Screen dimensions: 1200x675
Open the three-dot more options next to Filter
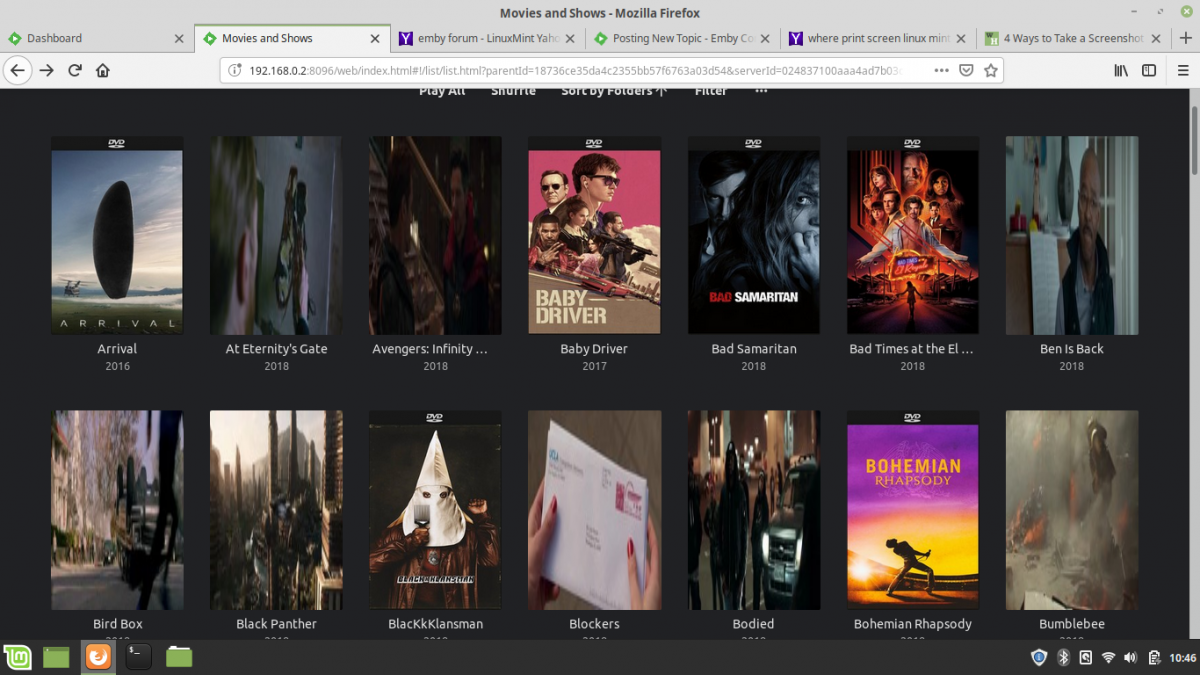click(x=761, y=91)
